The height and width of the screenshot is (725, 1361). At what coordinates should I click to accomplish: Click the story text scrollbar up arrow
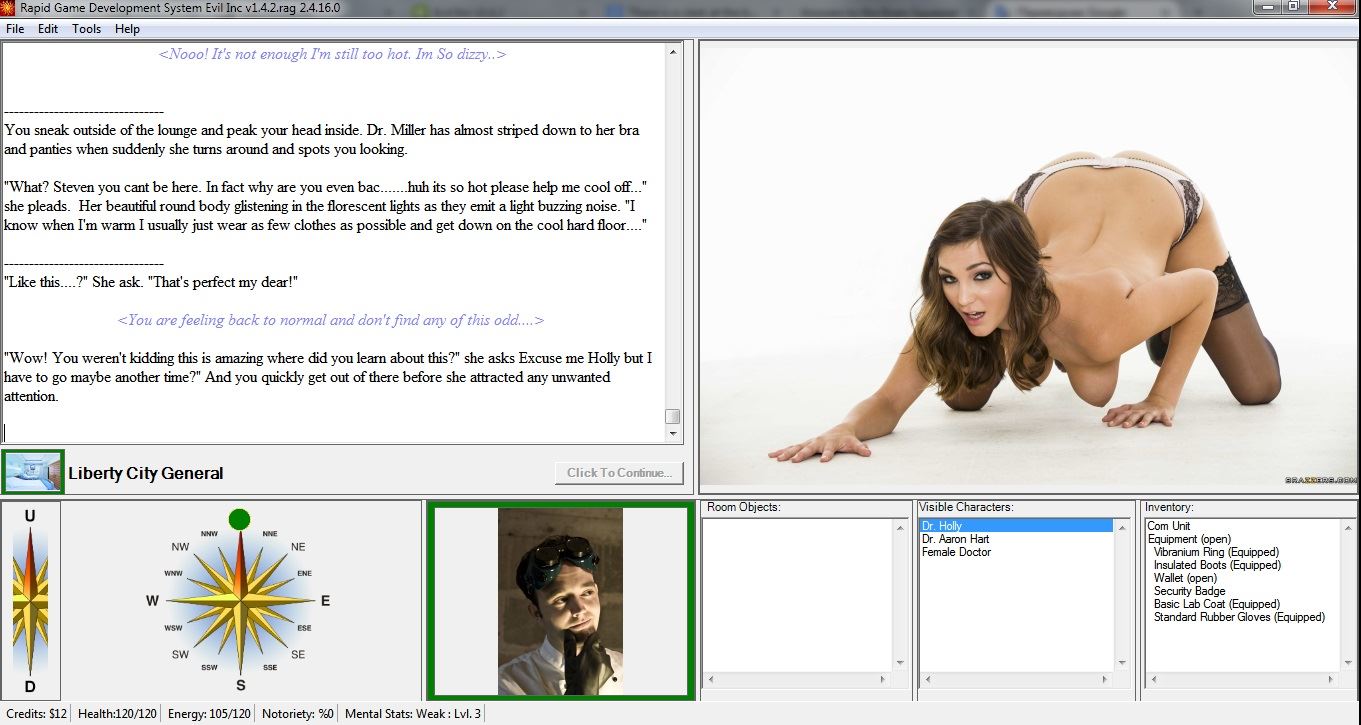(673, 50)
